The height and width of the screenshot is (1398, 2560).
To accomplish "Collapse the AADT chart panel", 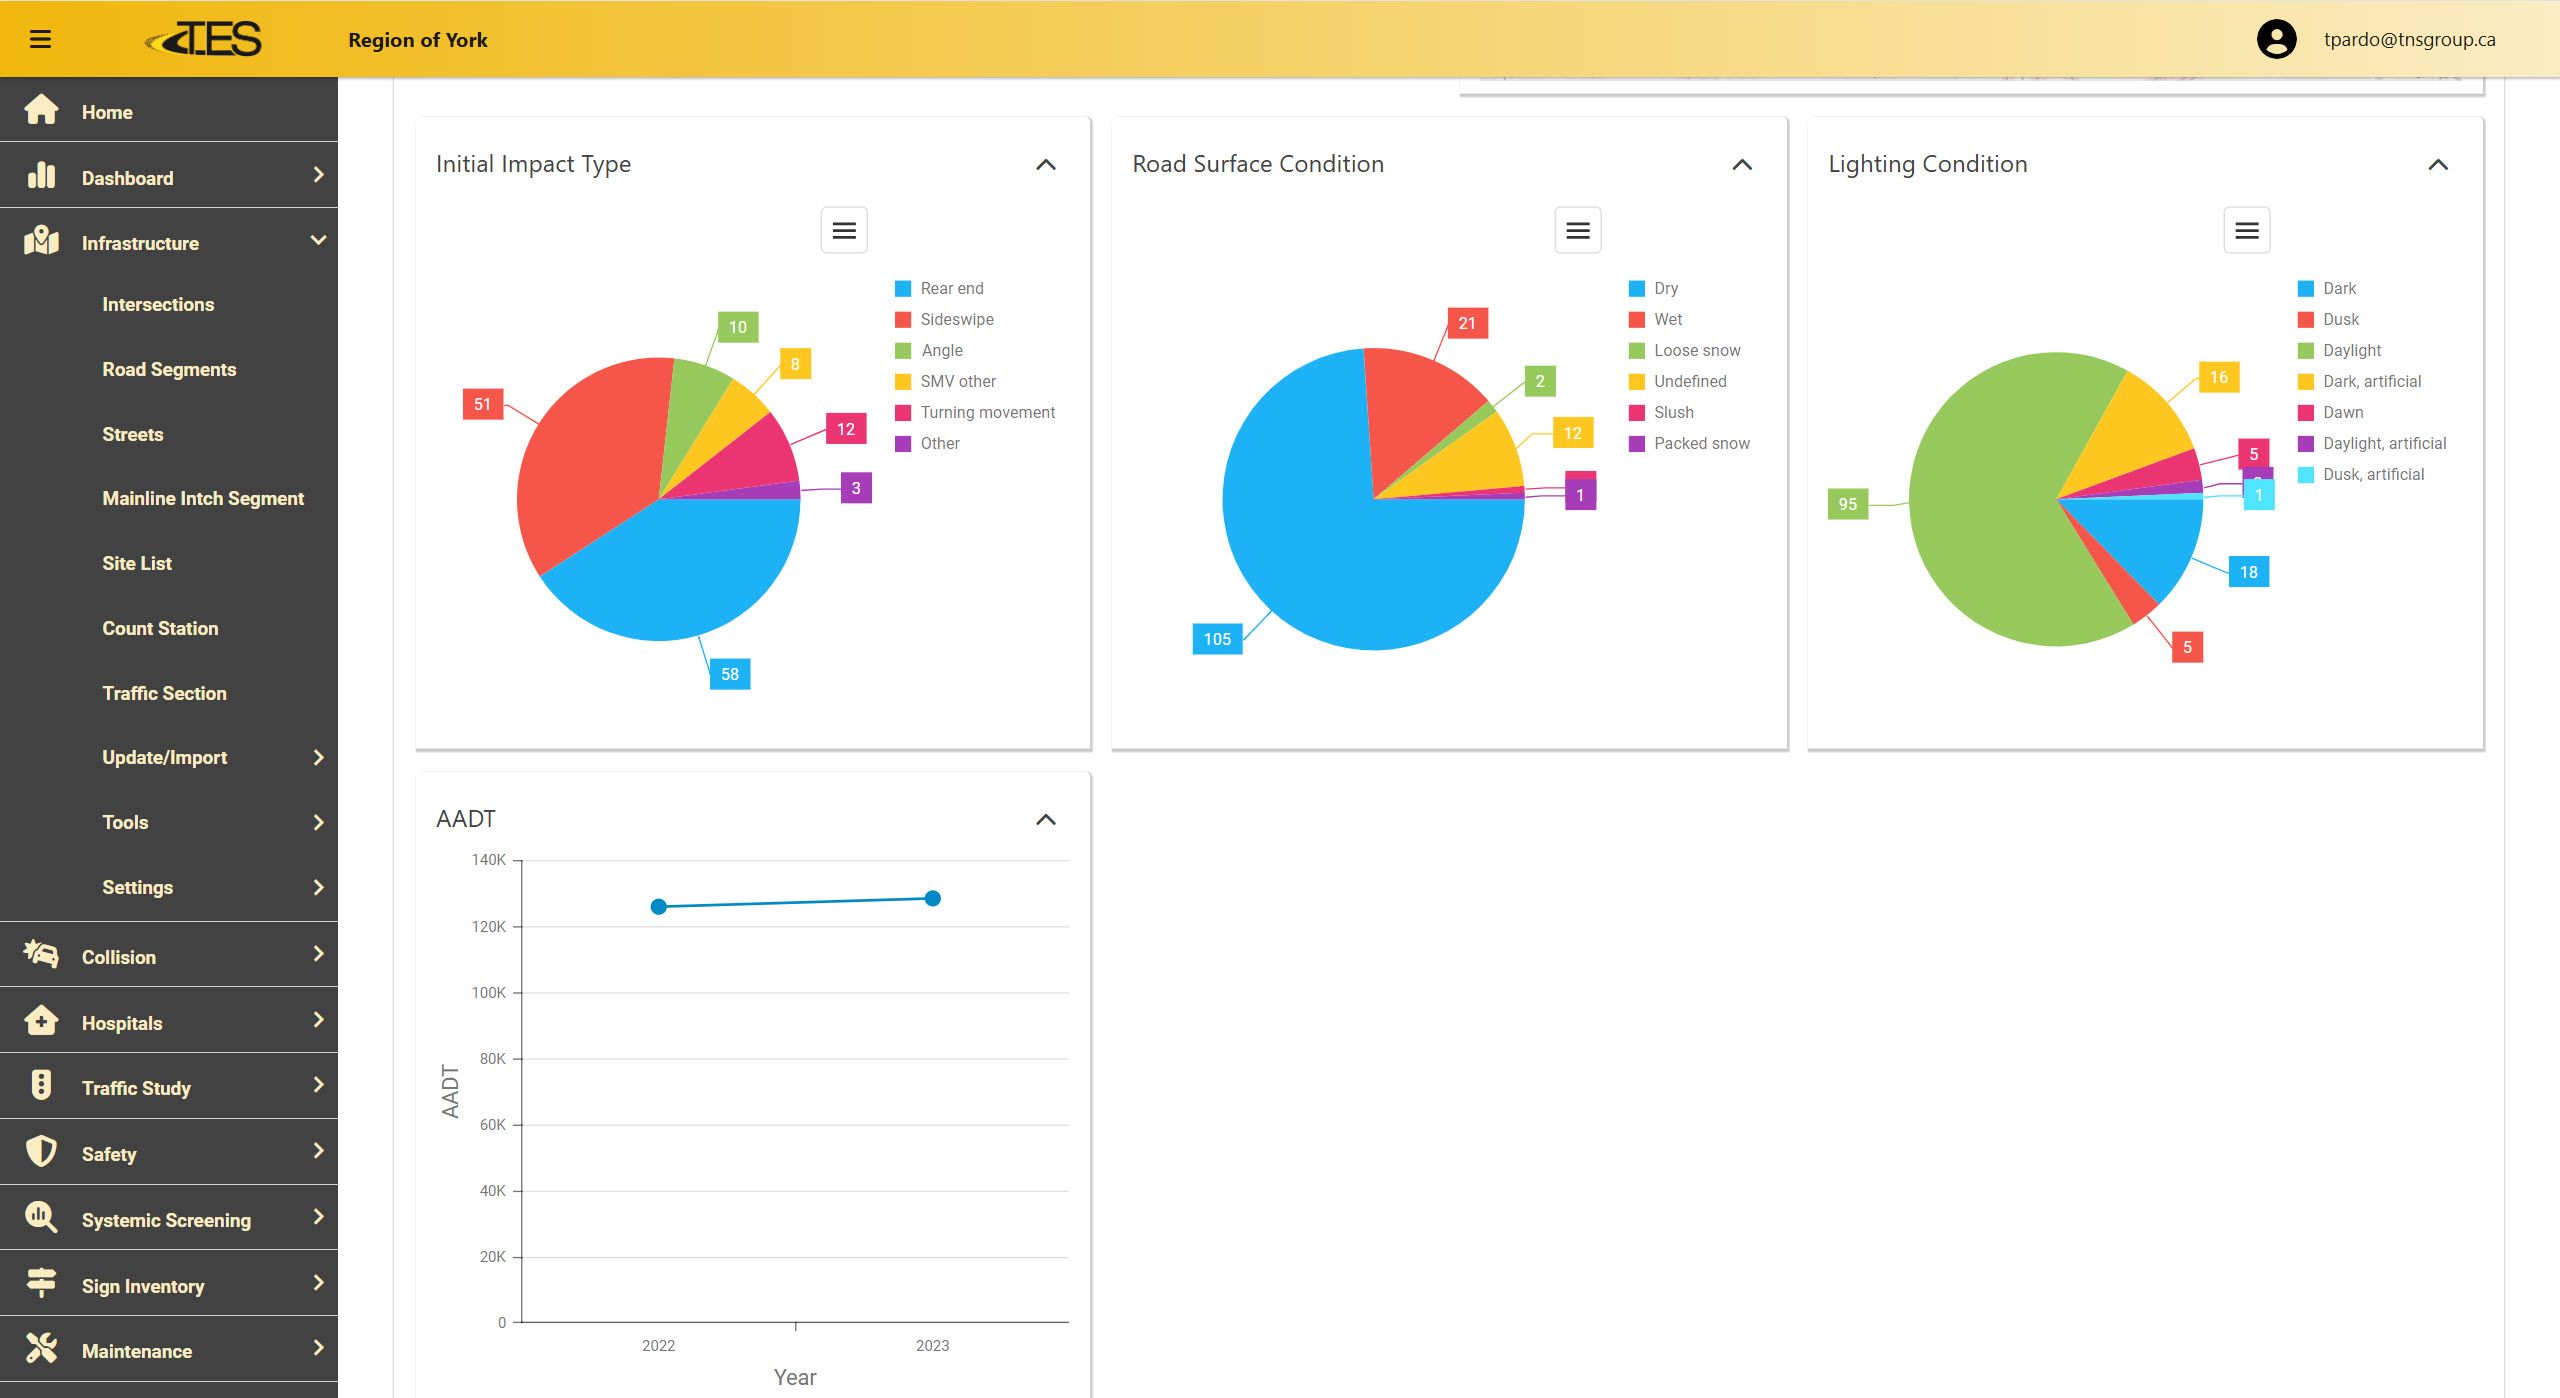I will pyautogui.click(x=1045, y=820).
